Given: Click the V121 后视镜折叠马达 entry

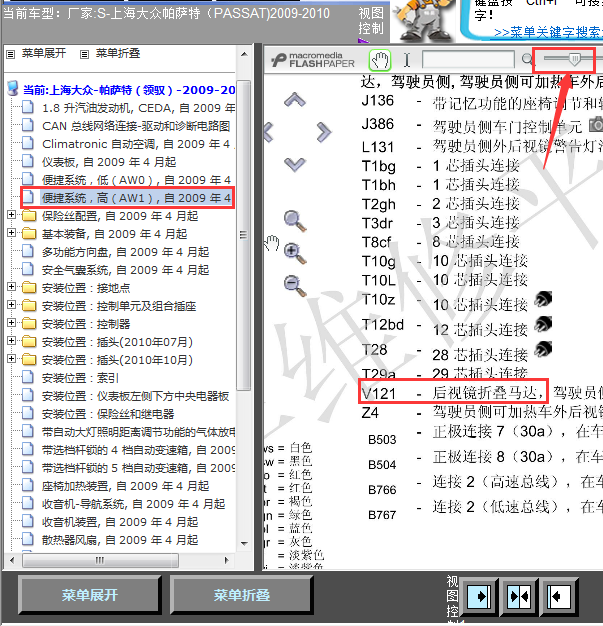Looking at the screenshot, I should tap(453, 393).
